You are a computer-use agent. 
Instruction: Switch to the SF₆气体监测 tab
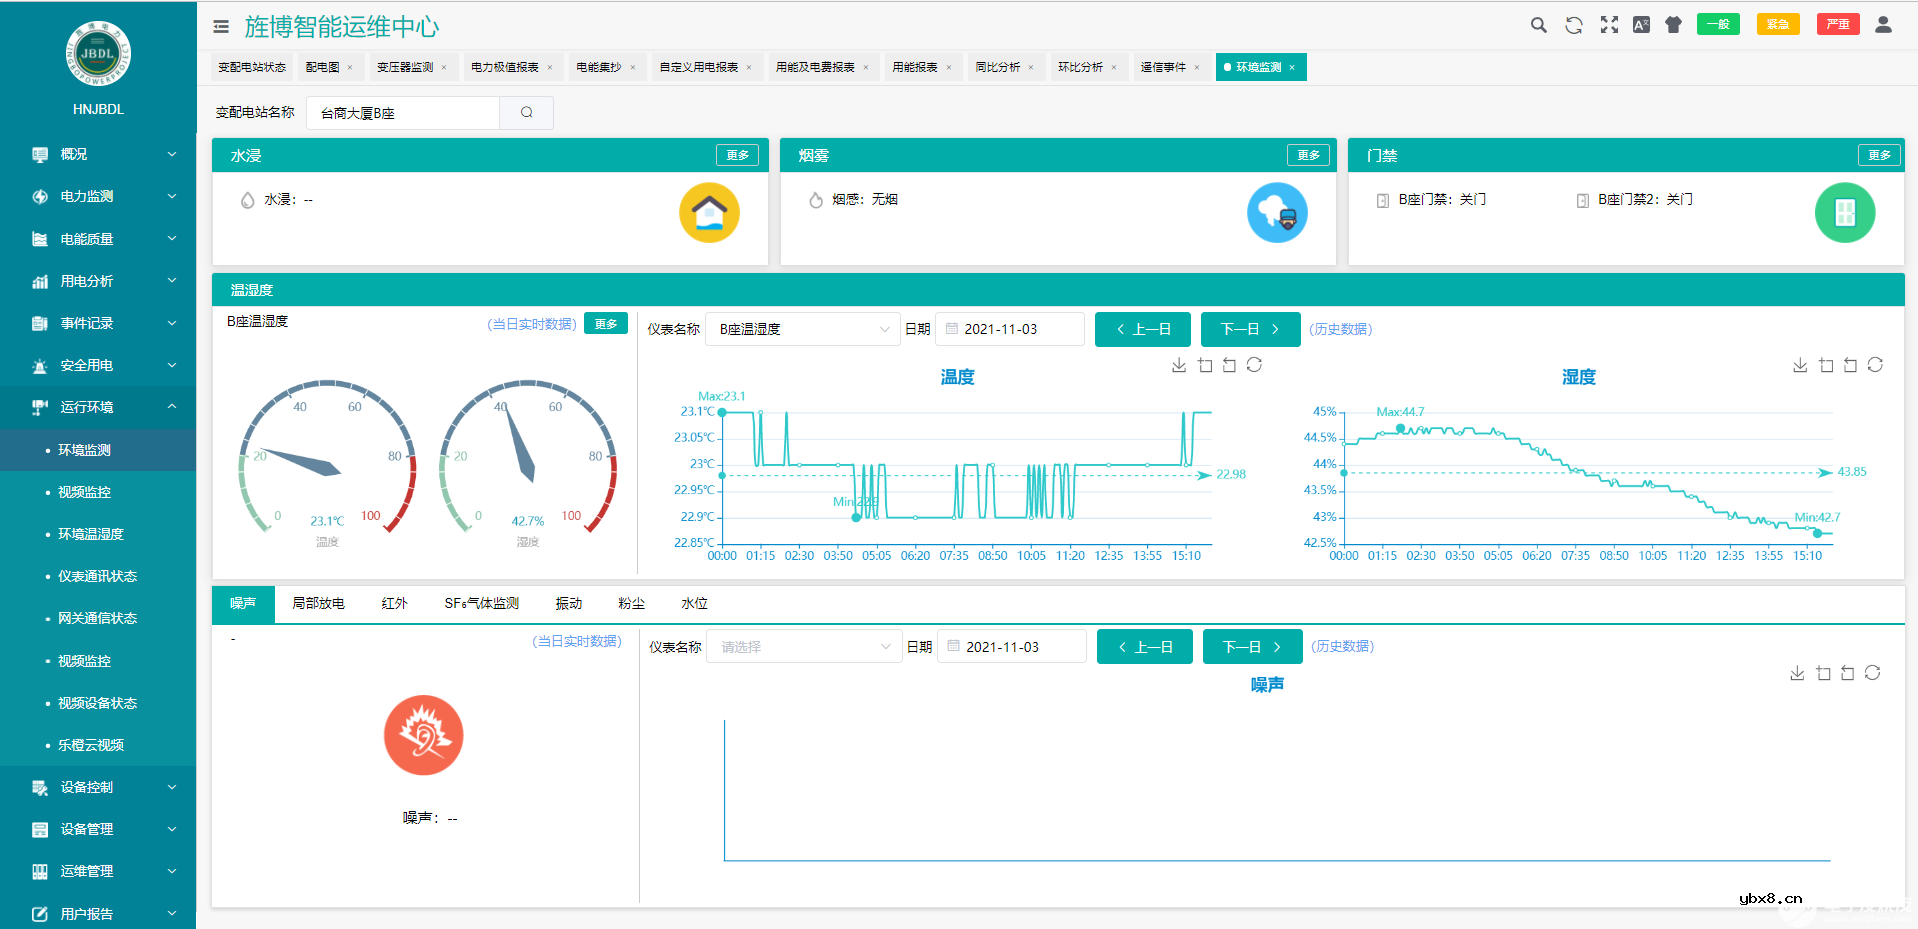(x=481, y=604)
